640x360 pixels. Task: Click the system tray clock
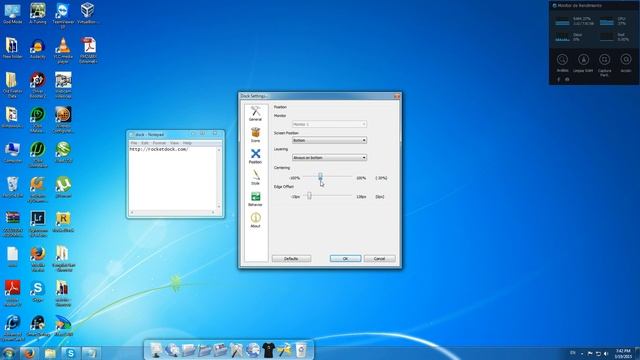pos(624,353)
